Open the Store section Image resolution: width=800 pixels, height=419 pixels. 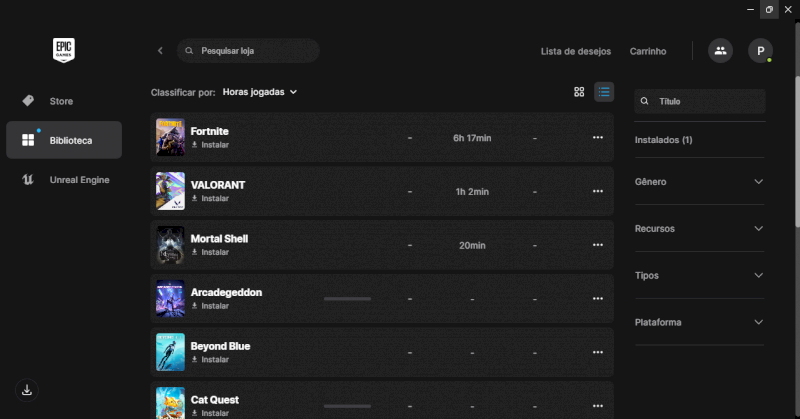click(x=61, y=101)
